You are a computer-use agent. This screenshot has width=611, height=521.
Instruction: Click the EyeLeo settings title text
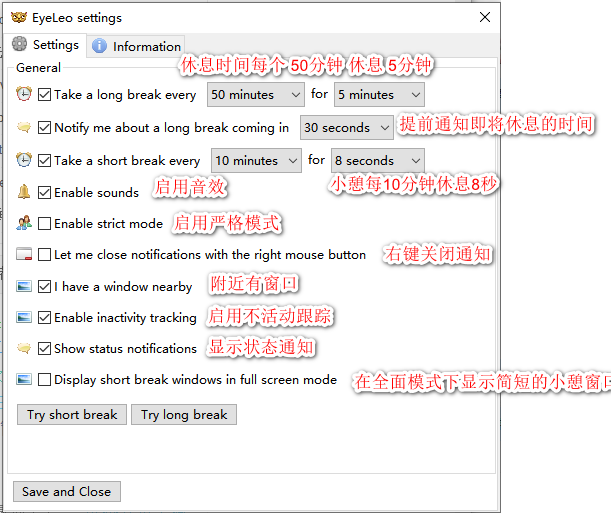pyautogui.click(x=77, y=18)
